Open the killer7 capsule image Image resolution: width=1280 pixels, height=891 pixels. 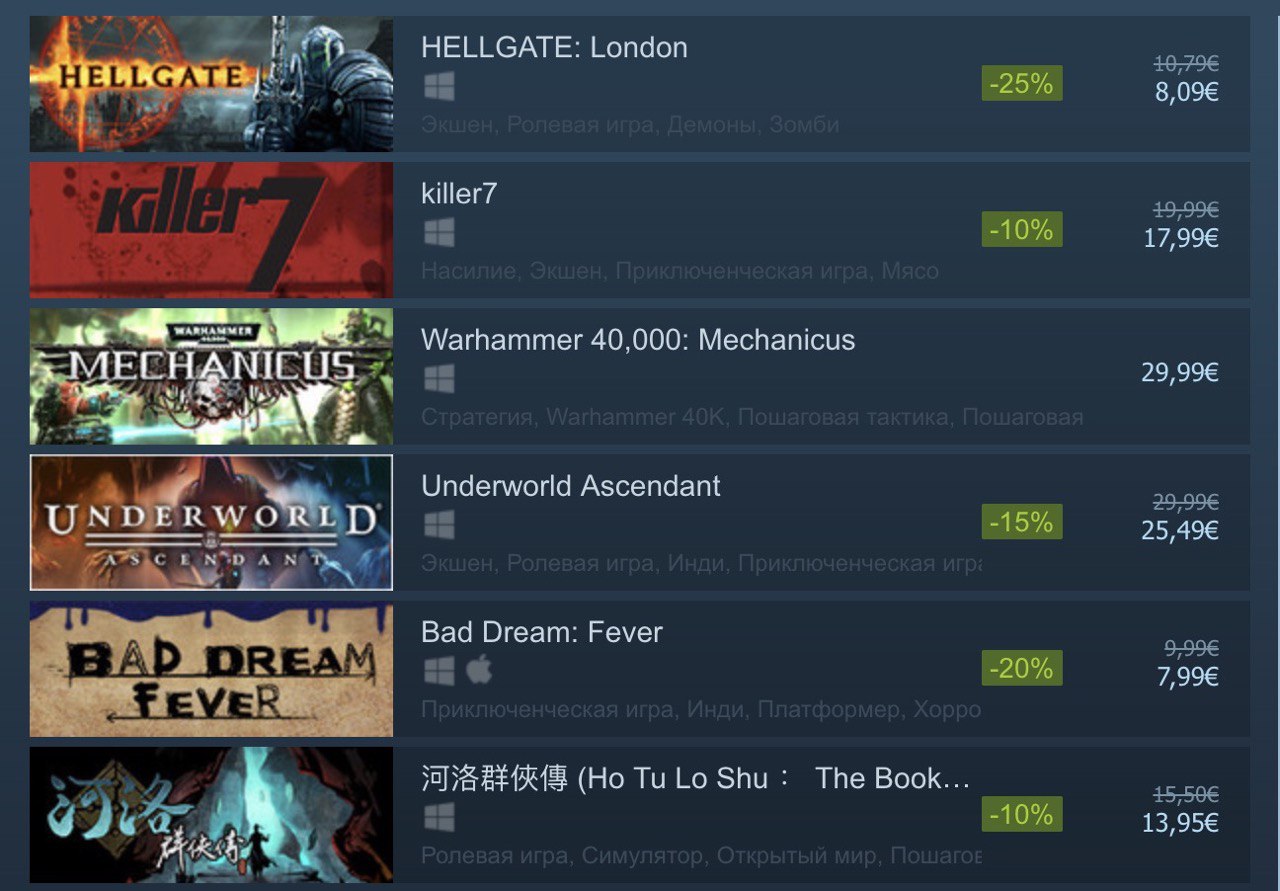(x=211, y=230)
